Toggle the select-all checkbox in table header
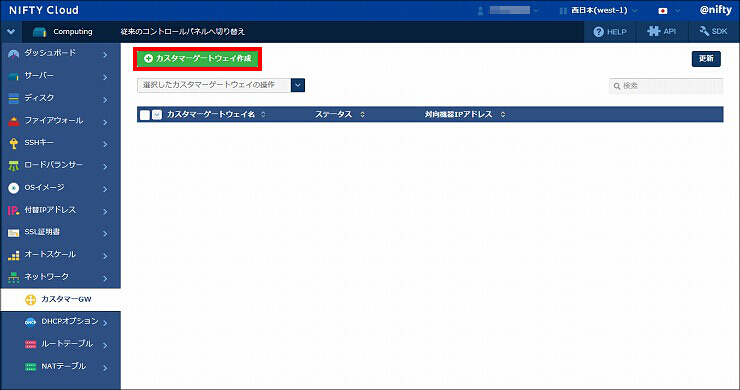 145,115
